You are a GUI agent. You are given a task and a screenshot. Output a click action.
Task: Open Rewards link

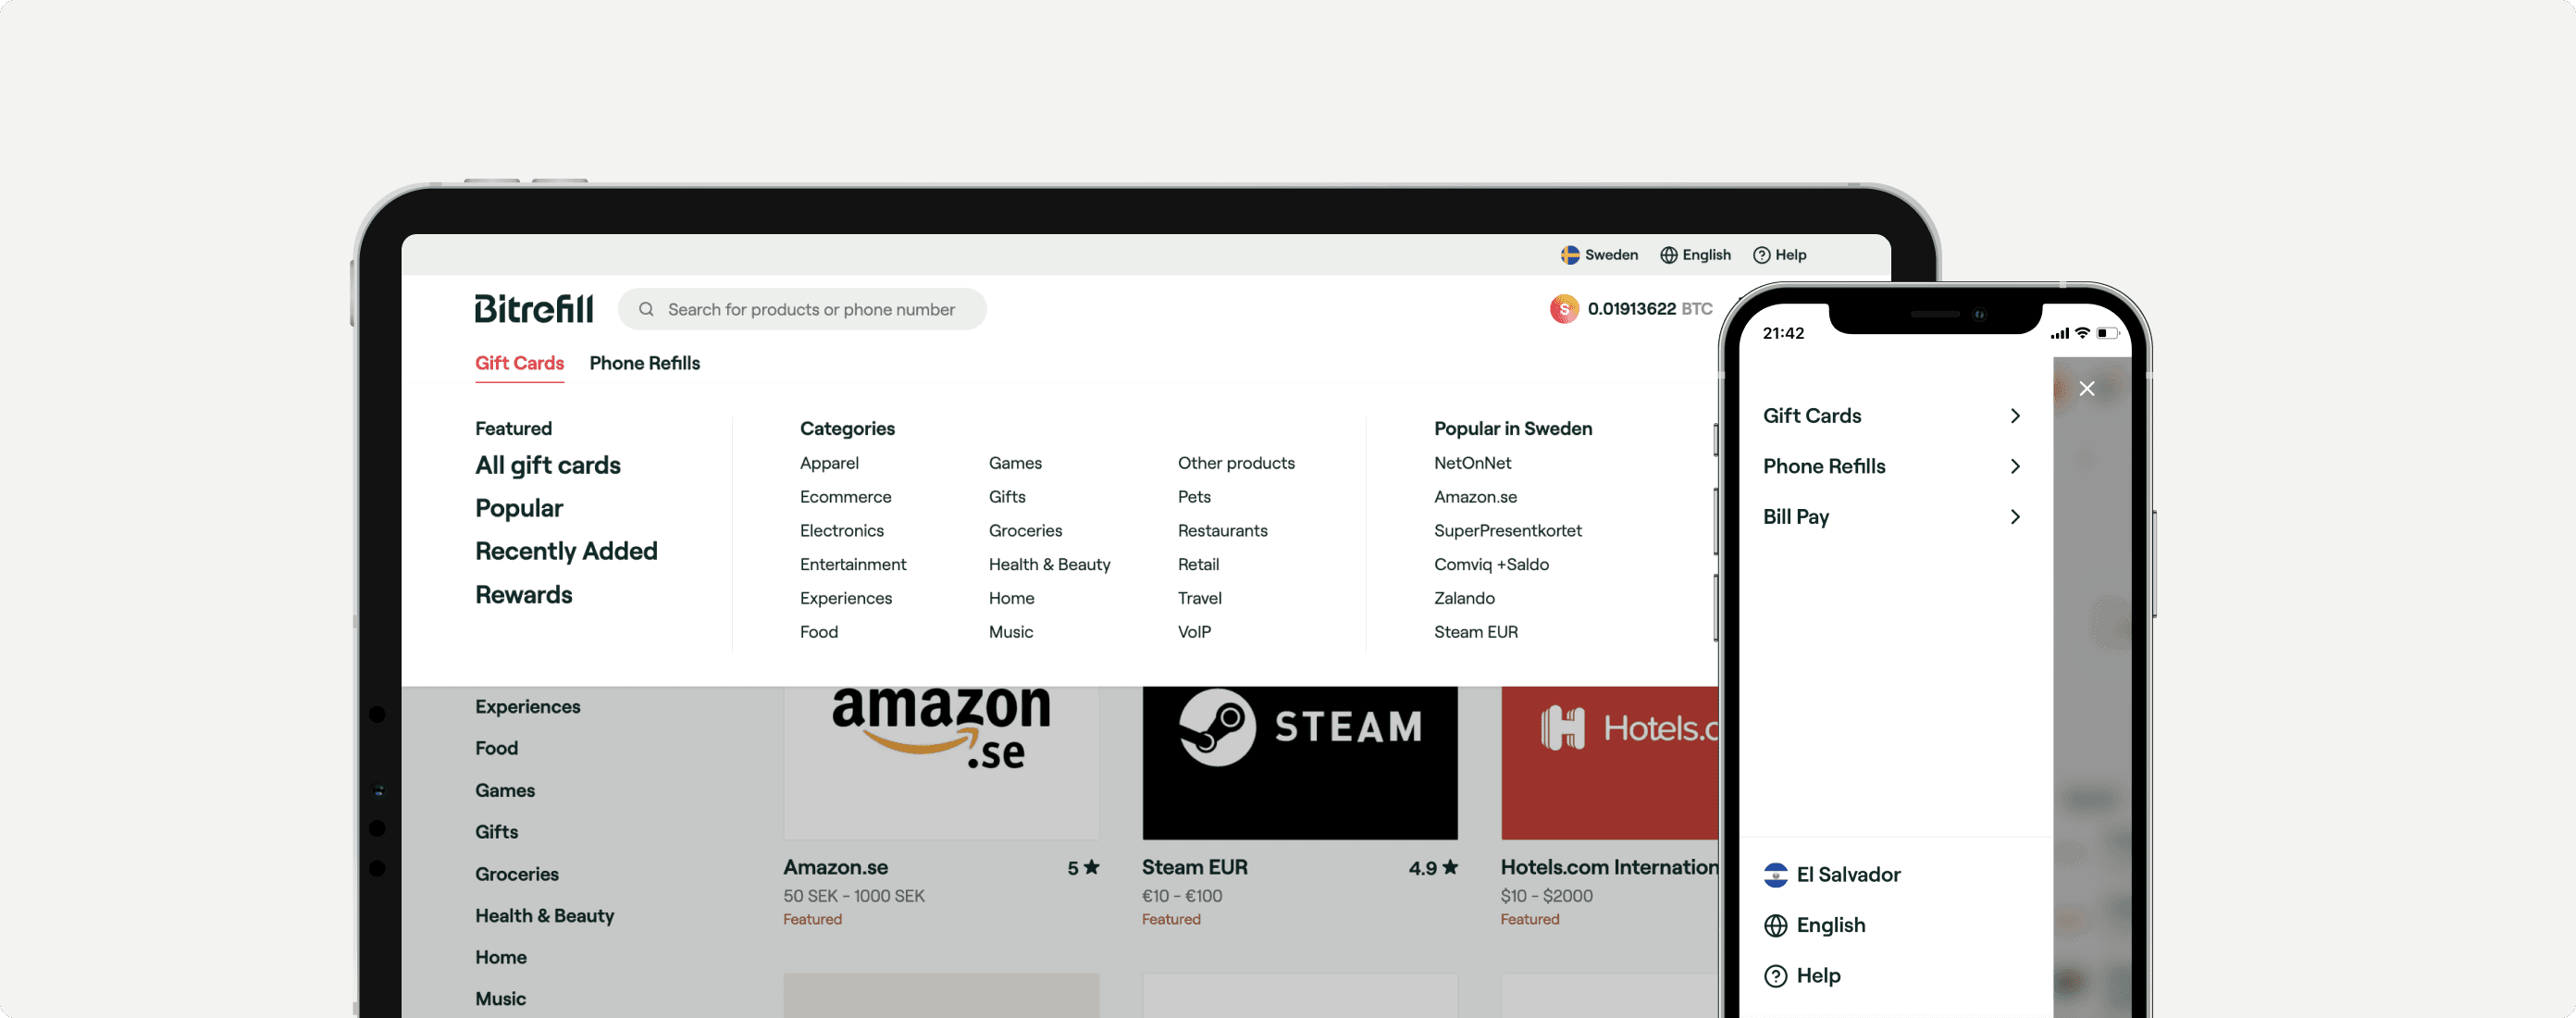[x=523, y=596]
